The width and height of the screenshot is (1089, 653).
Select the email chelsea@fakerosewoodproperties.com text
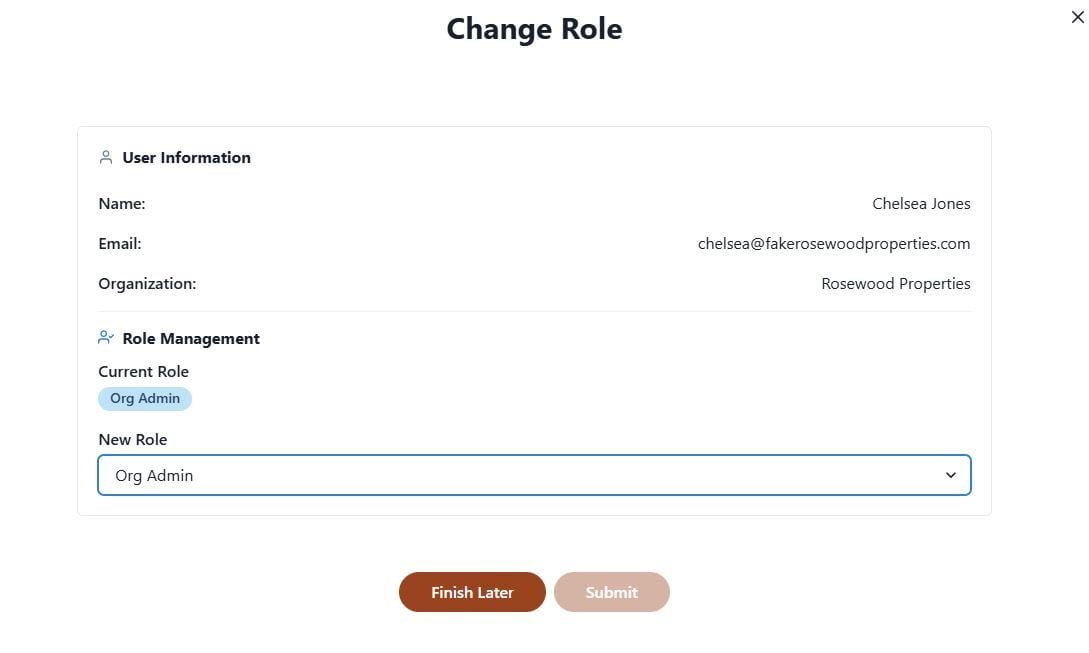click(x=833, y=244)
